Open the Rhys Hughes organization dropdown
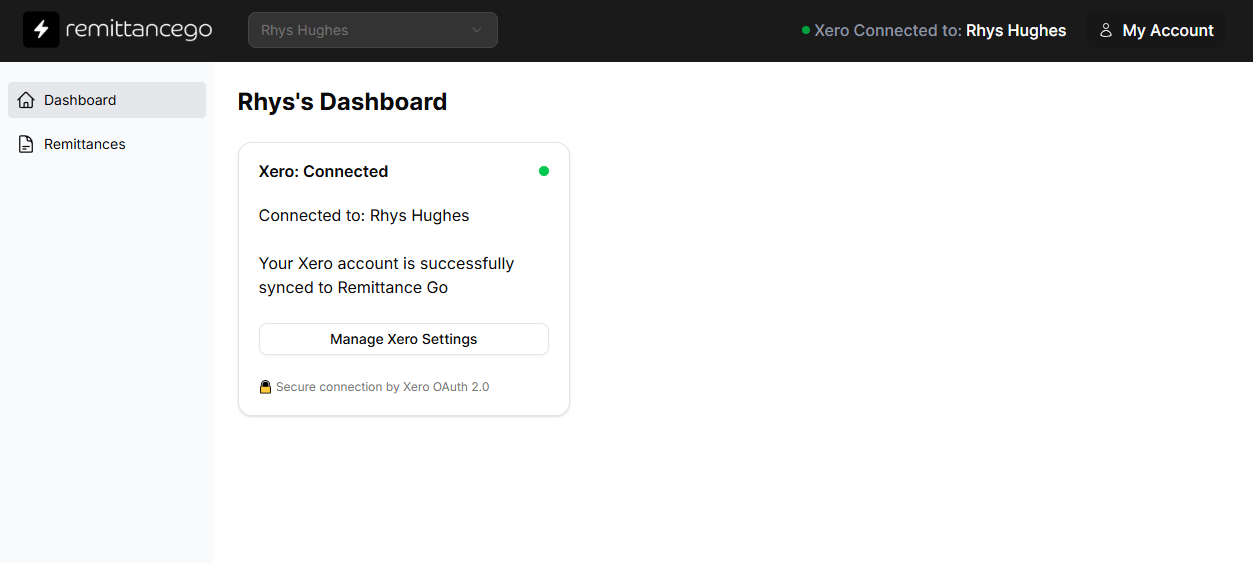Image resolution: width=1253 pixels, height=563 pixels. coord(372,30)
